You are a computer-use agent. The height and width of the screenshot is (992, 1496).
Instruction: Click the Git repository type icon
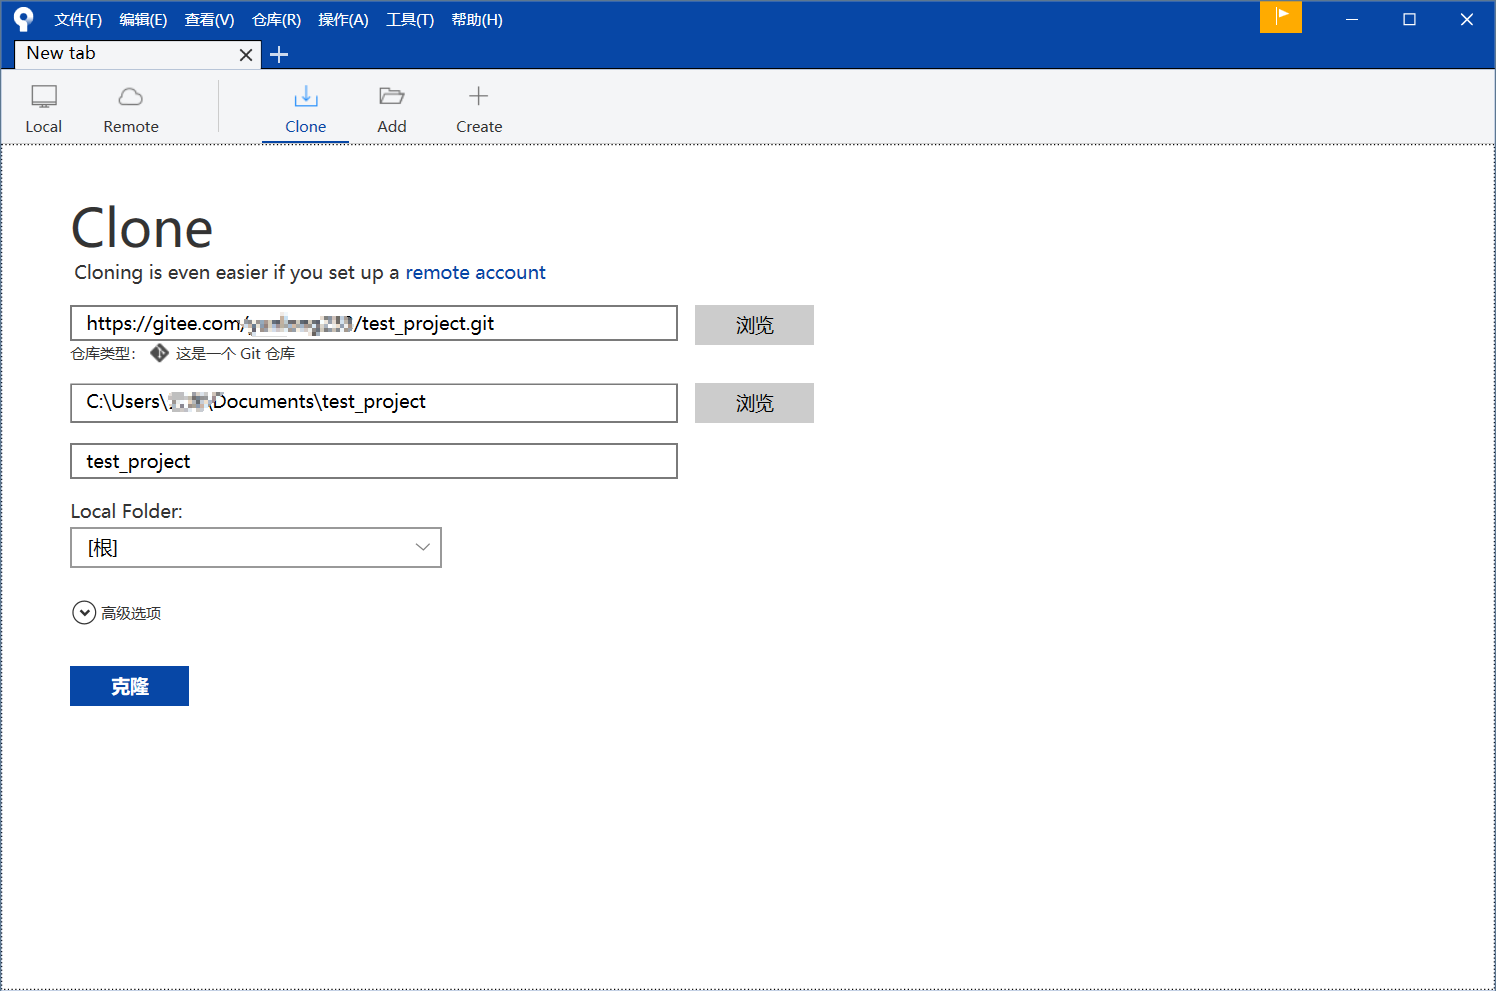click(159, 353)
